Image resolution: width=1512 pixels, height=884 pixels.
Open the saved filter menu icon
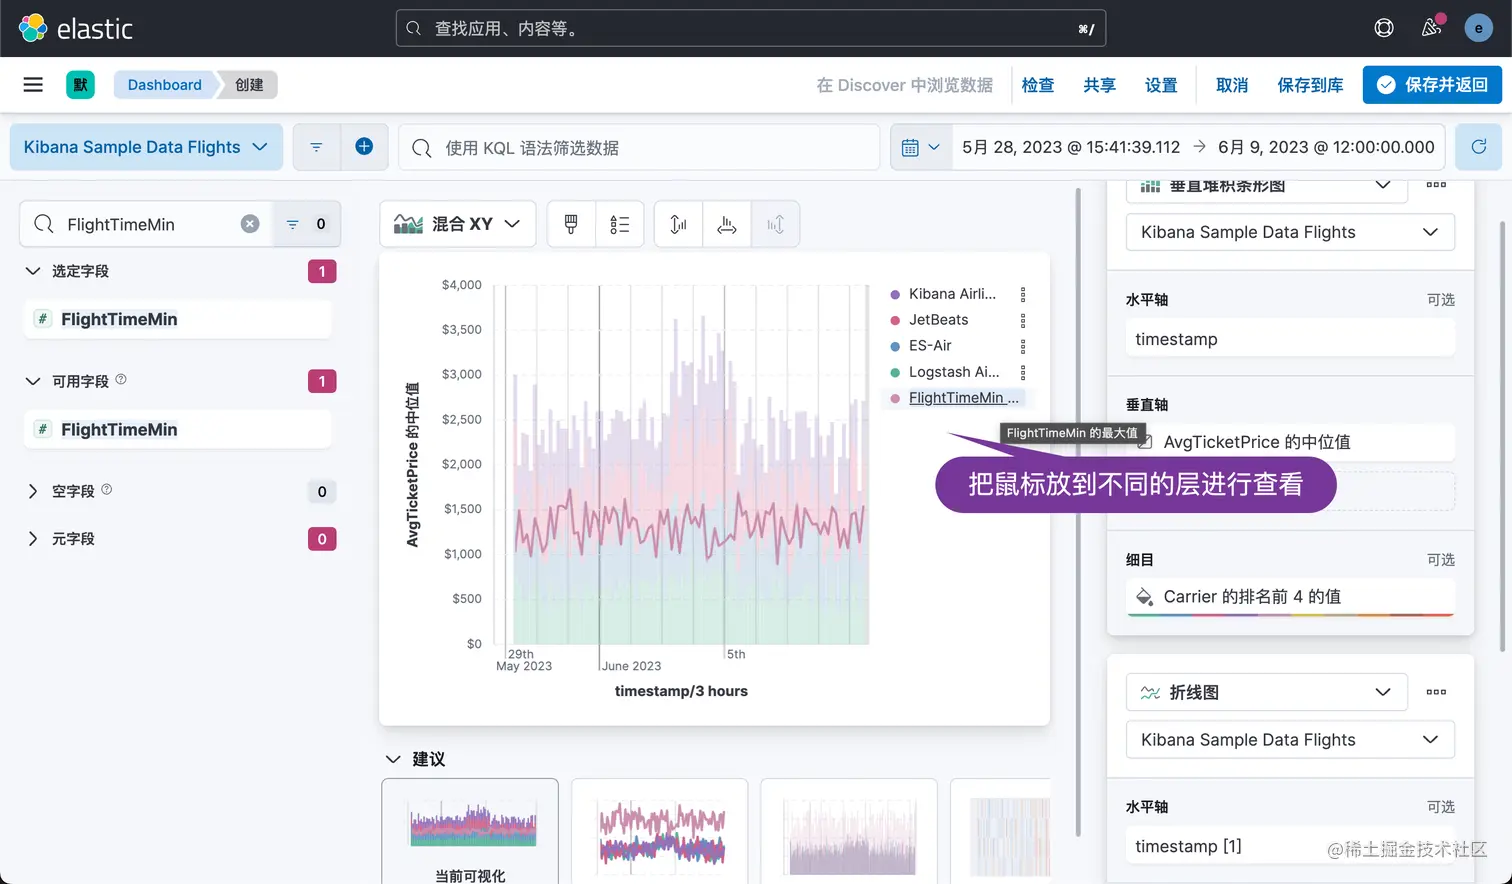point(316,147)
